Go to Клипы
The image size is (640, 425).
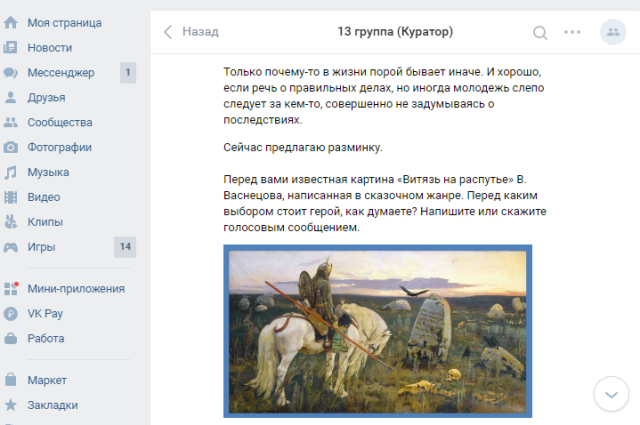pyautogui.click(x=45, y=222)
